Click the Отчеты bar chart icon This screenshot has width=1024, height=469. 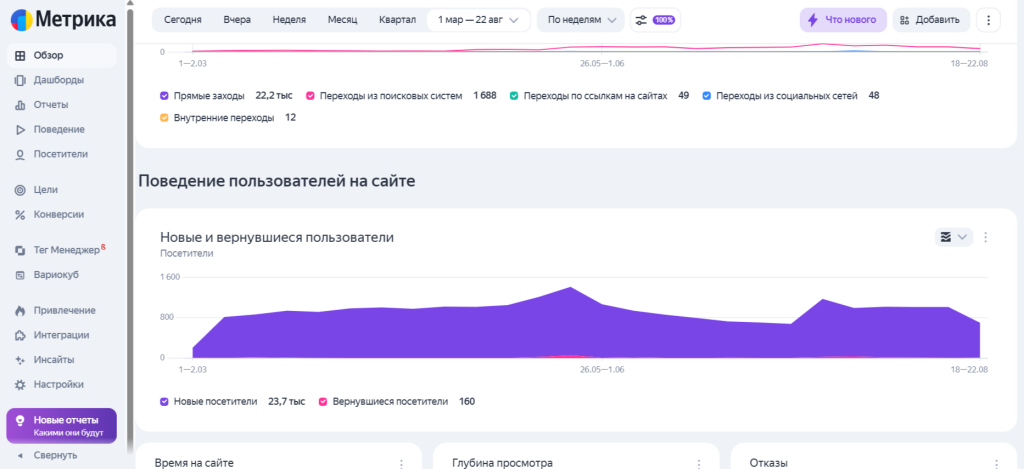tap(20, 105)
